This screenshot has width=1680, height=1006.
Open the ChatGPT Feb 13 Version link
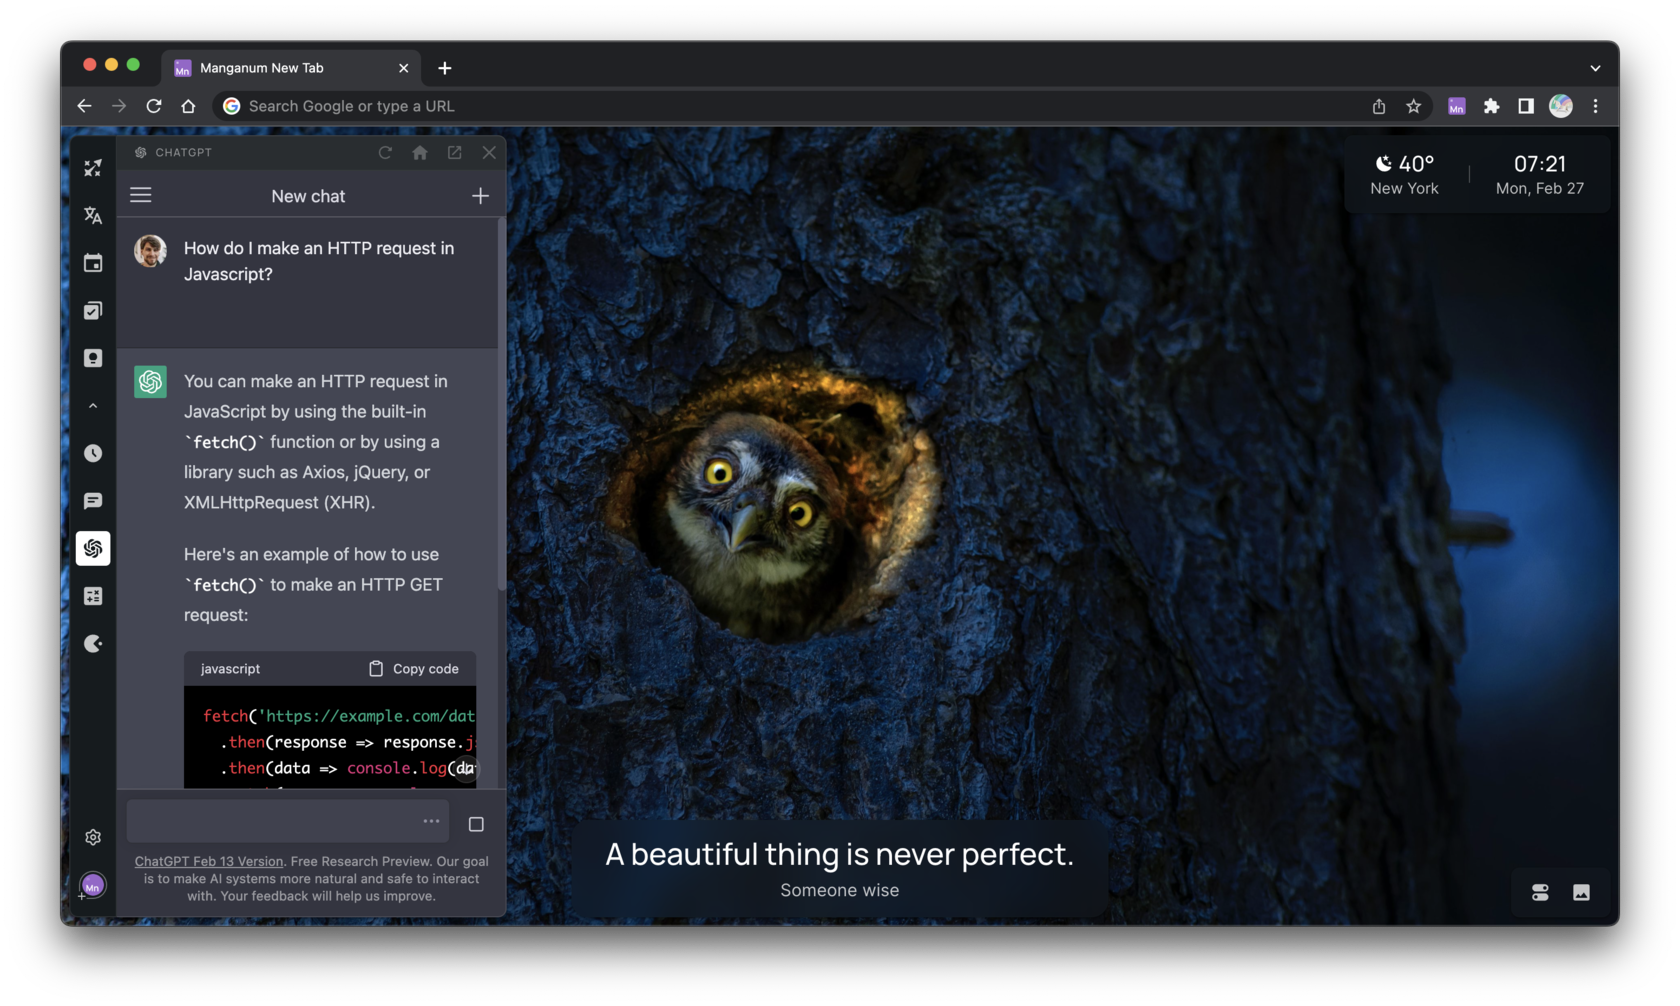pyautogui.click(x=209, y=860)
